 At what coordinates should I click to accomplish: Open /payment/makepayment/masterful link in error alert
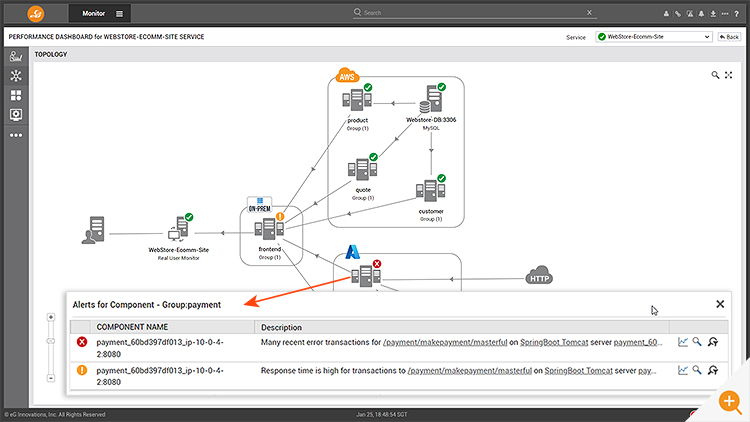point(445,342)
